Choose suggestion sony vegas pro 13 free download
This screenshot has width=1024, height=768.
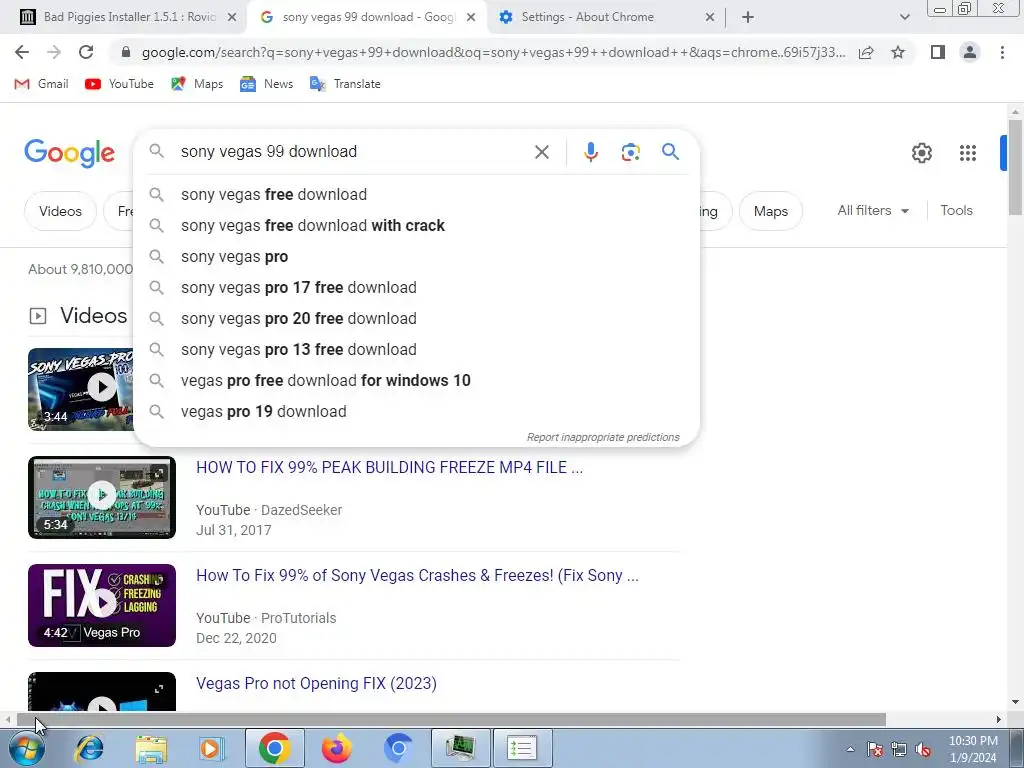[x=416, y=349]
